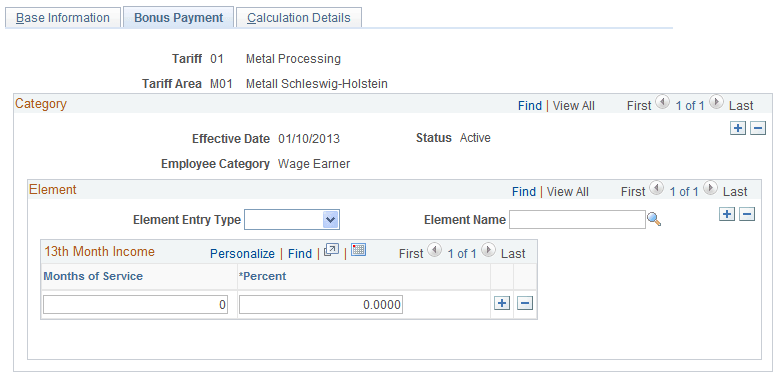Select the Wage Earner employee category text
This screenshot has height=378, width=779.
314,164
